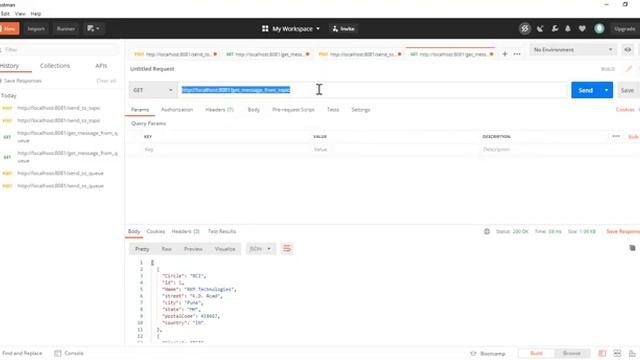Click the Console icon in status bar
The image size is (640, 360).
(x=58, y=353)
